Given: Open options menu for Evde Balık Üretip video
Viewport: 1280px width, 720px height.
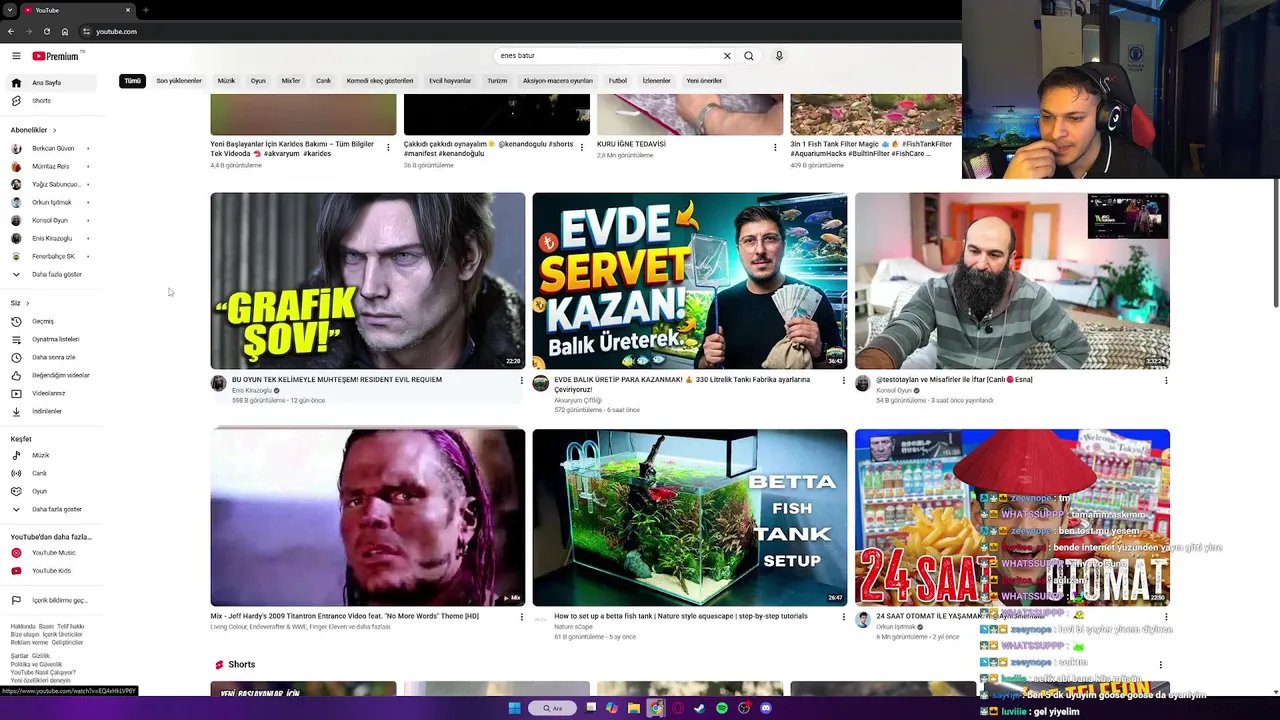Looking at the screenshot, I should (843, 380).
